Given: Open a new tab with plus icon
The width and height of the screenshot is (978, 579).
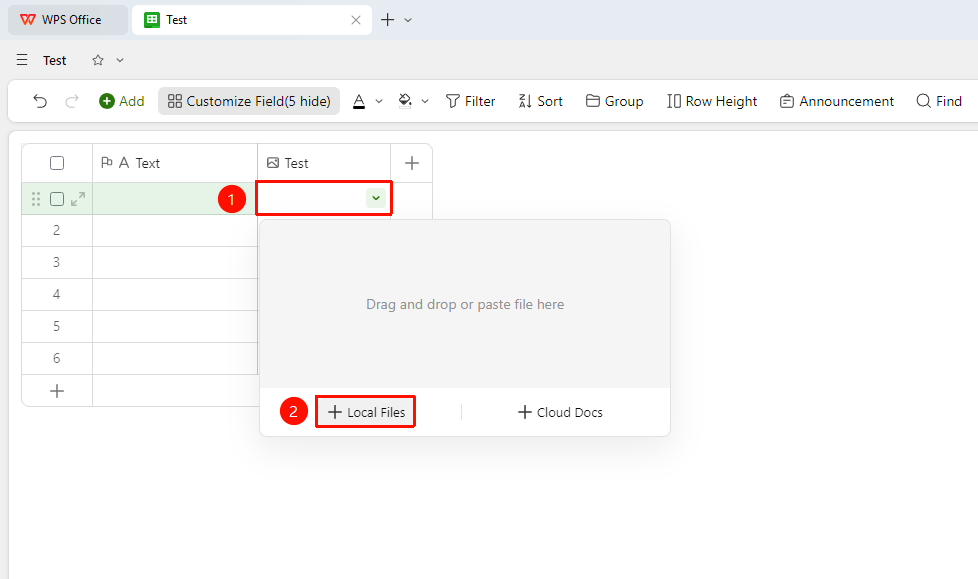Looking at the screenshot, I should (387, 20).
